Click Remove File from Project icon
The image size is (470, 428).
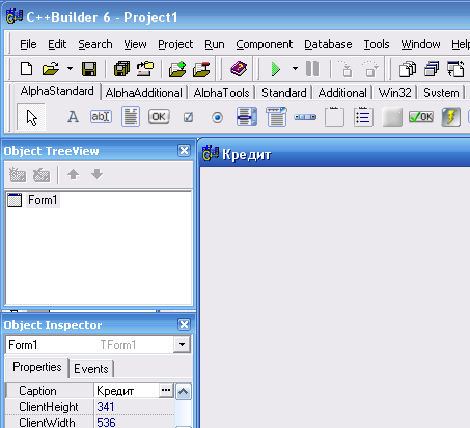(202, 69)
